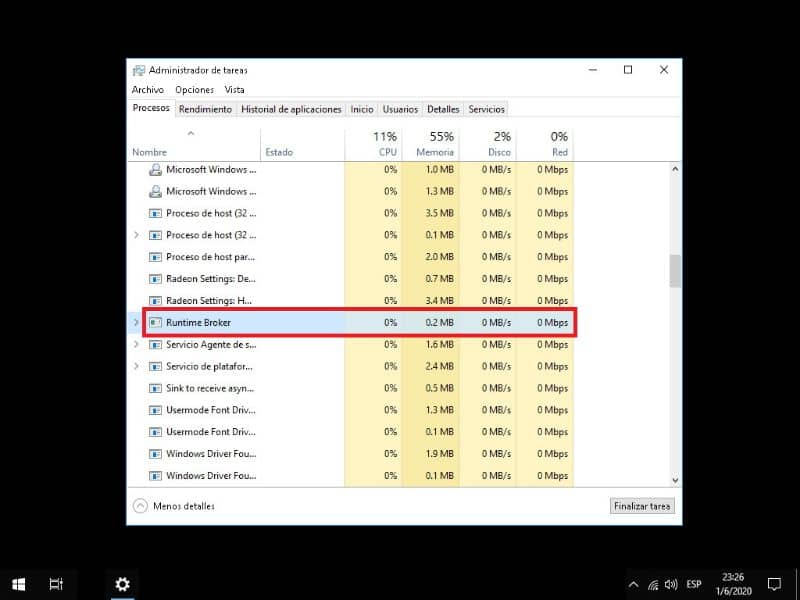Image resolution: width=800 pixels, height=600 pixels.
Task: Expand the second Proceso de host (32 row
Action: coord(136,235)
